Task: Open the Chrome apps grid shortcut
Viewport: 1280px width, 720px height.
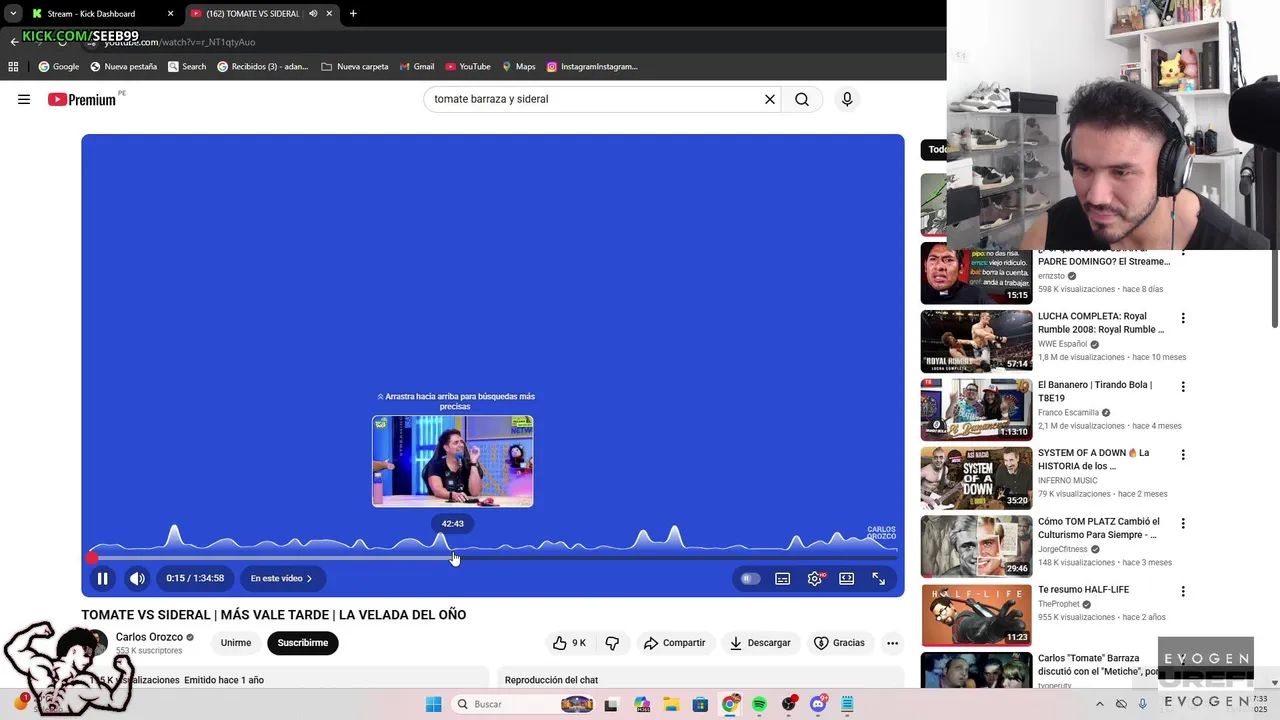Action: click(13, 67)
